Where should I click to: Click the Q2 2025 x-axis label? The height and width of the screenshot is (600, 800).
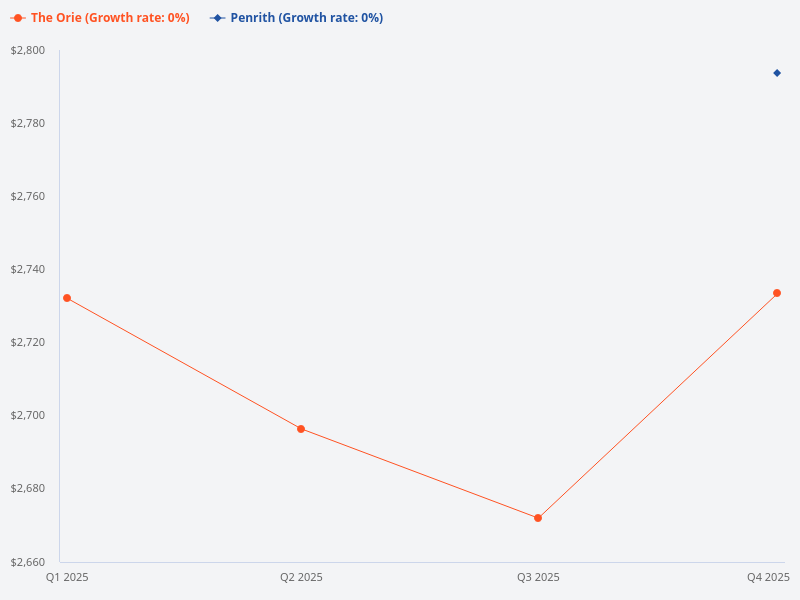click(301, 577)
